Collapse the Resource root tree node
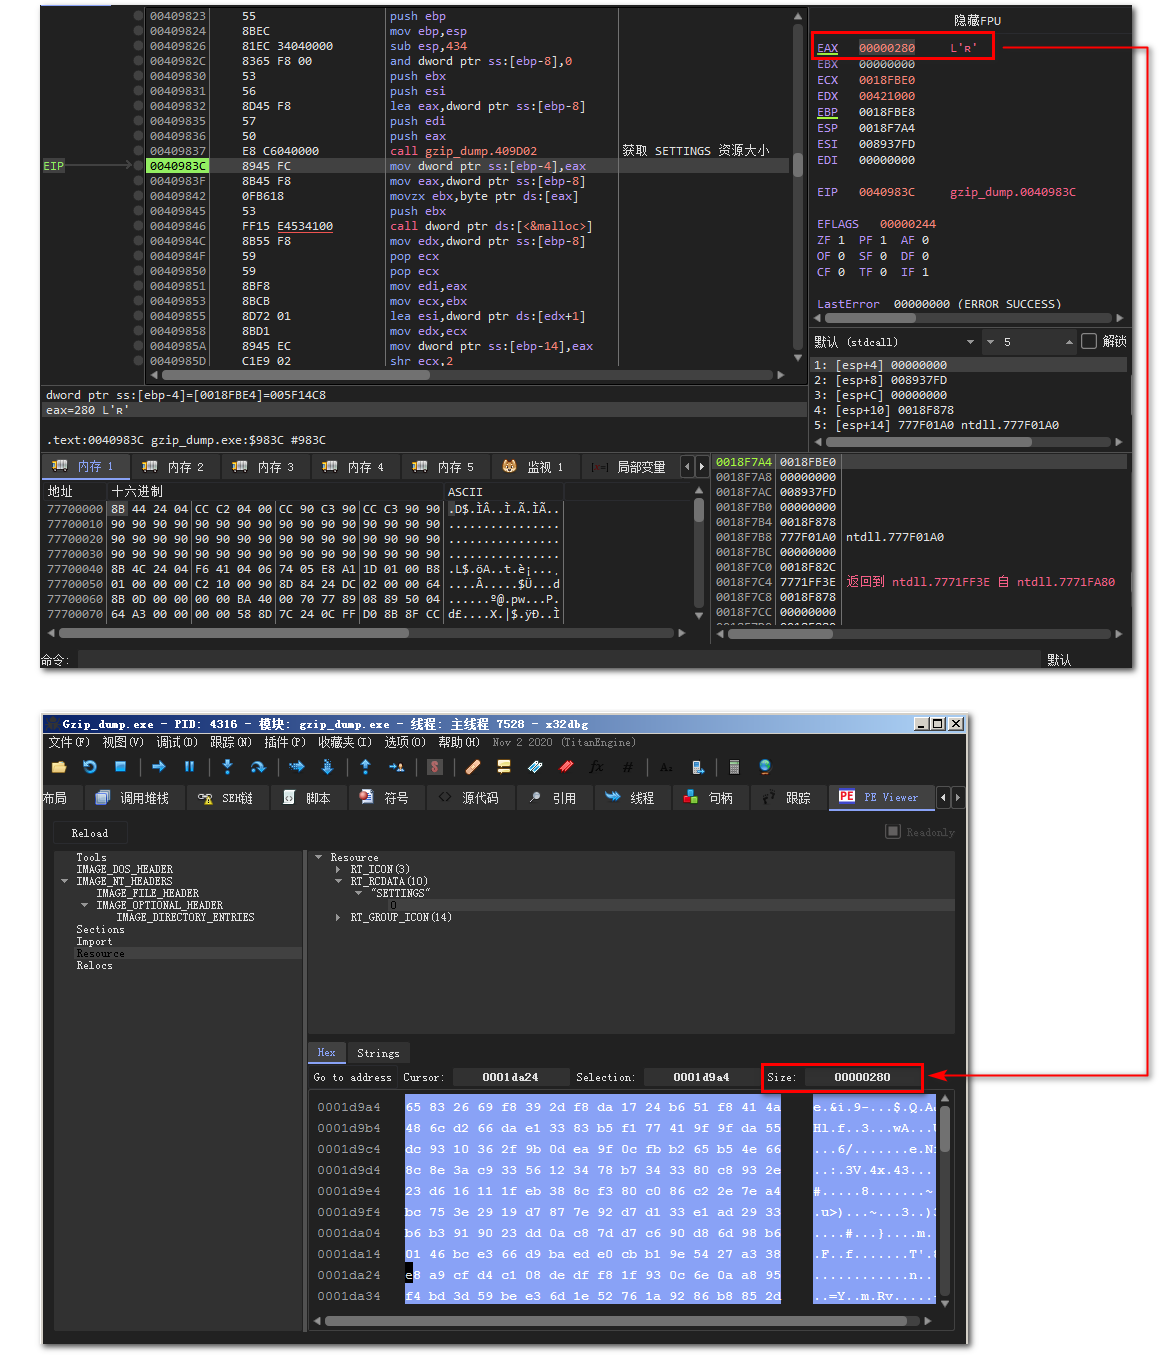The image size is (1173, 1357). tap(319, 857)
